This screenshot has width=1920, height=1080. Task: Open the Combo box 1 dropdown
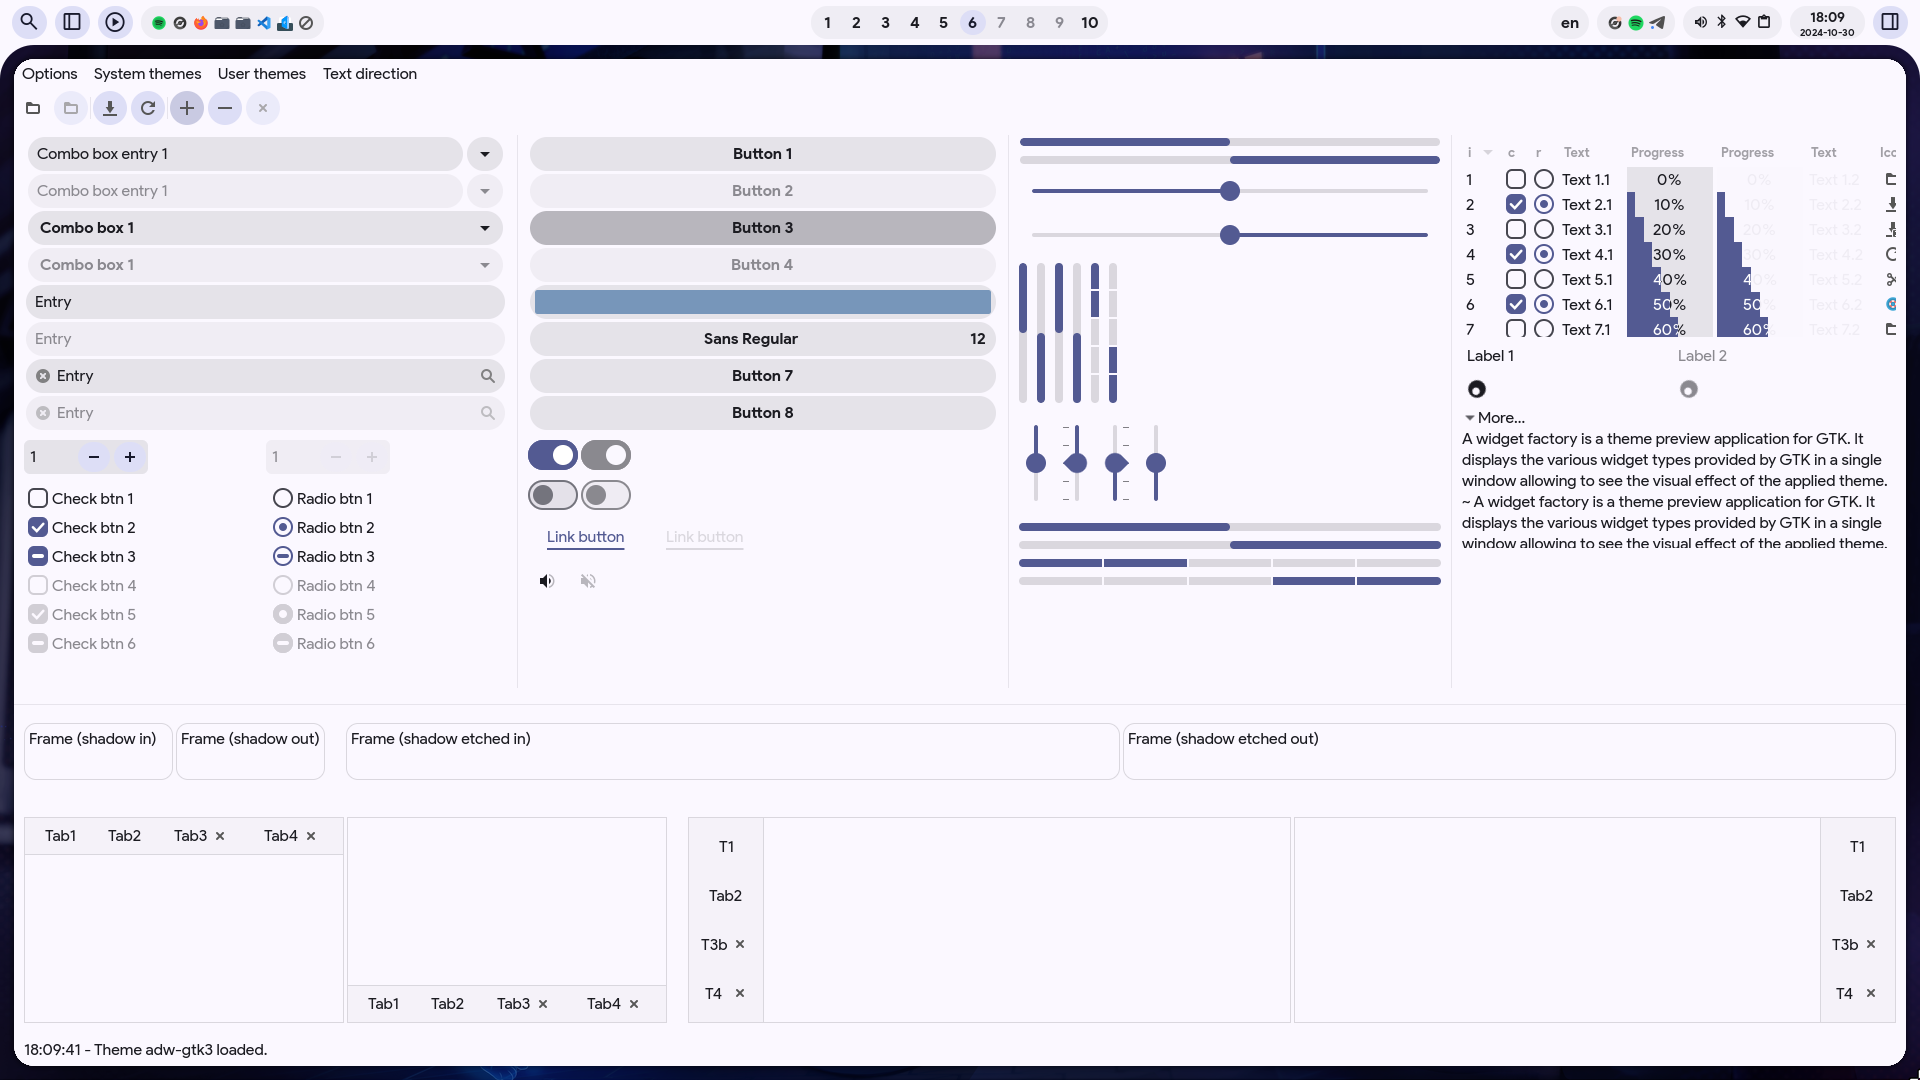pos(265,228)
